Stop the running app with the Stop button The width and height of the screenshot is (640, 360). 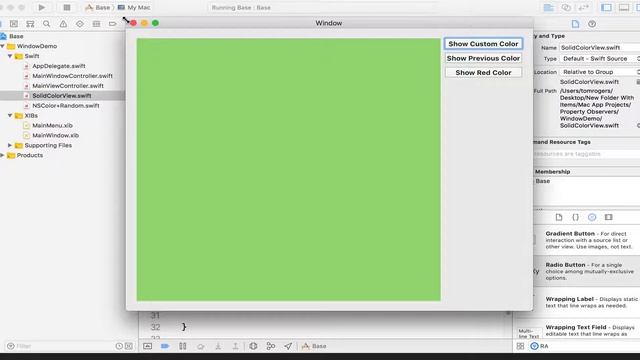point(67,7)
